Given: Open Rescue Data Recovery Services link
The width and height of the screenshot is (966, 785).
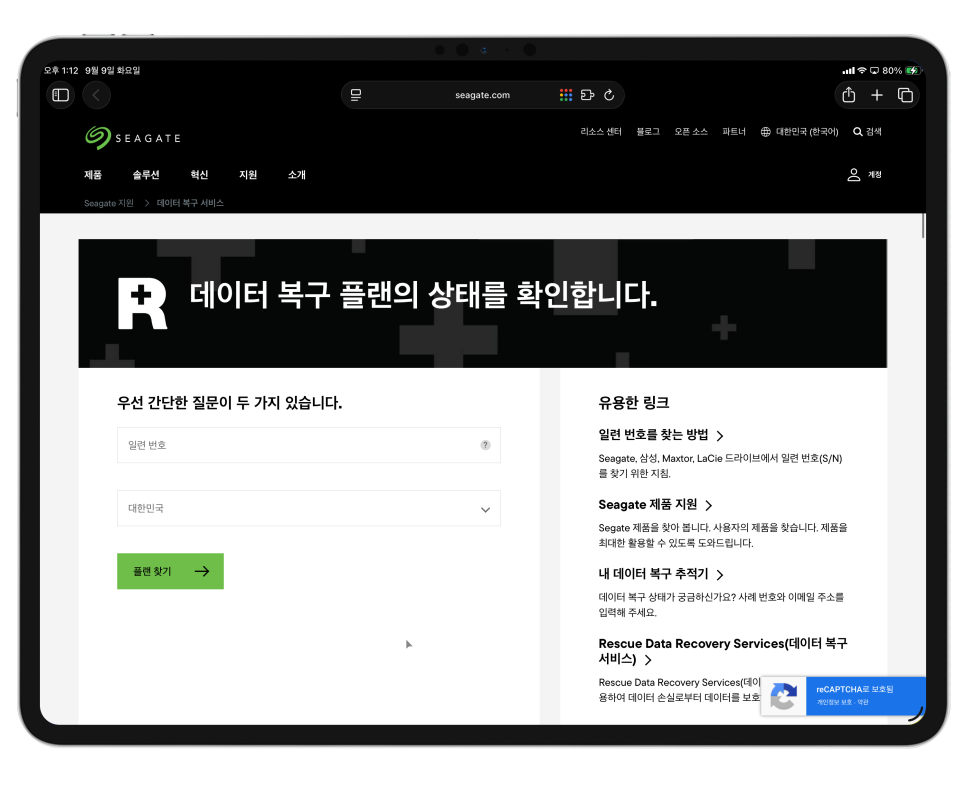Looking at the screenshot, I should 723,651.
